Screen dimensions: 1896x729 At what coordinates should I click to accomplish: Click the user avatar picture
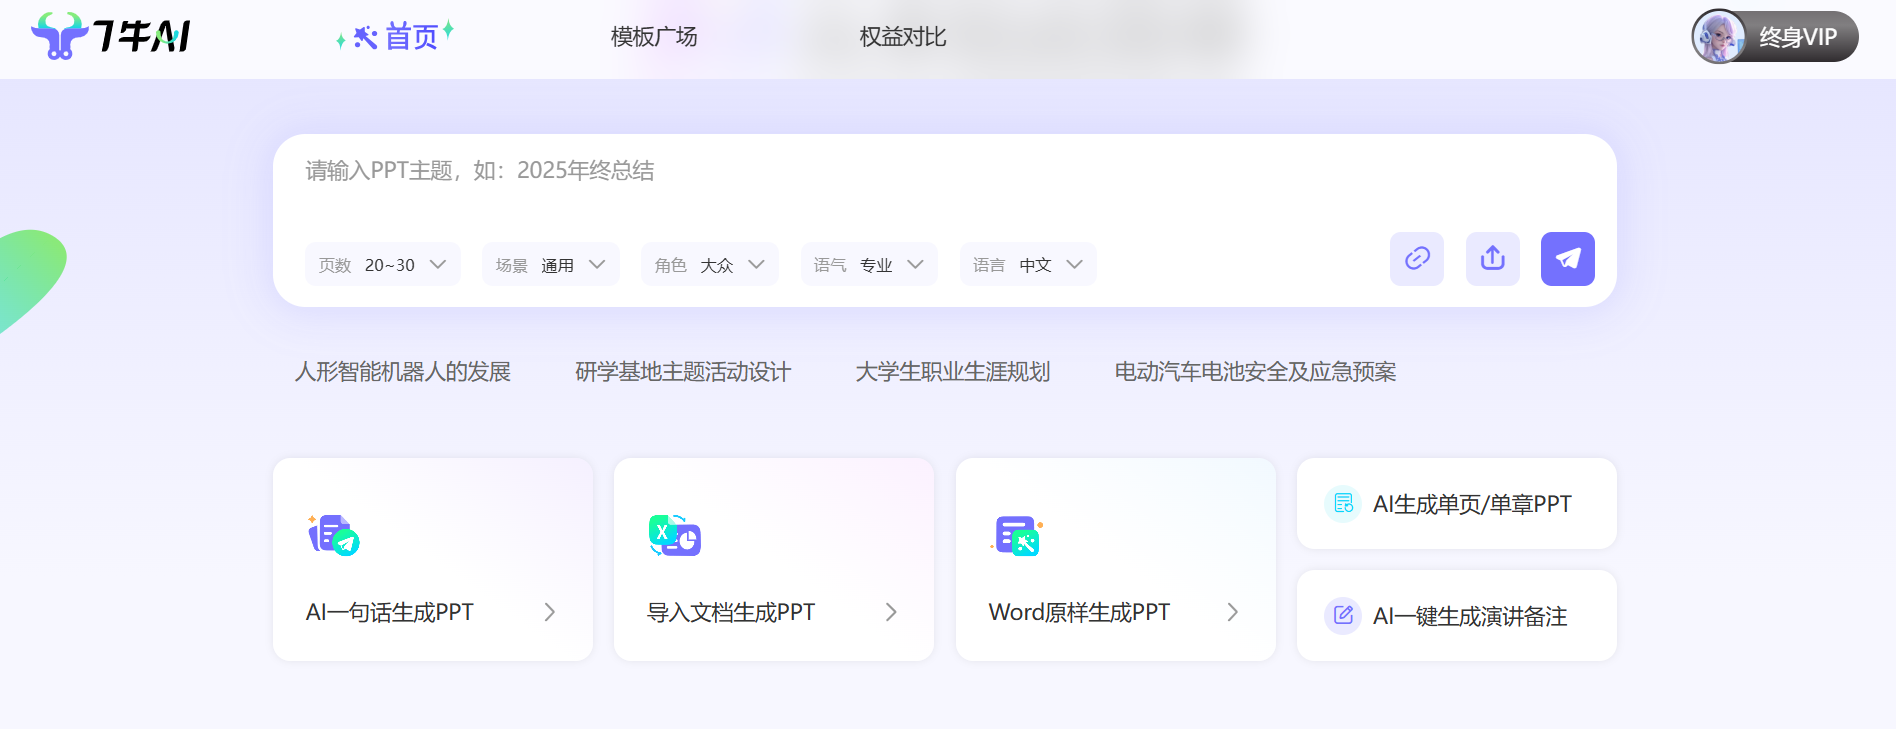click(1718, 37)
